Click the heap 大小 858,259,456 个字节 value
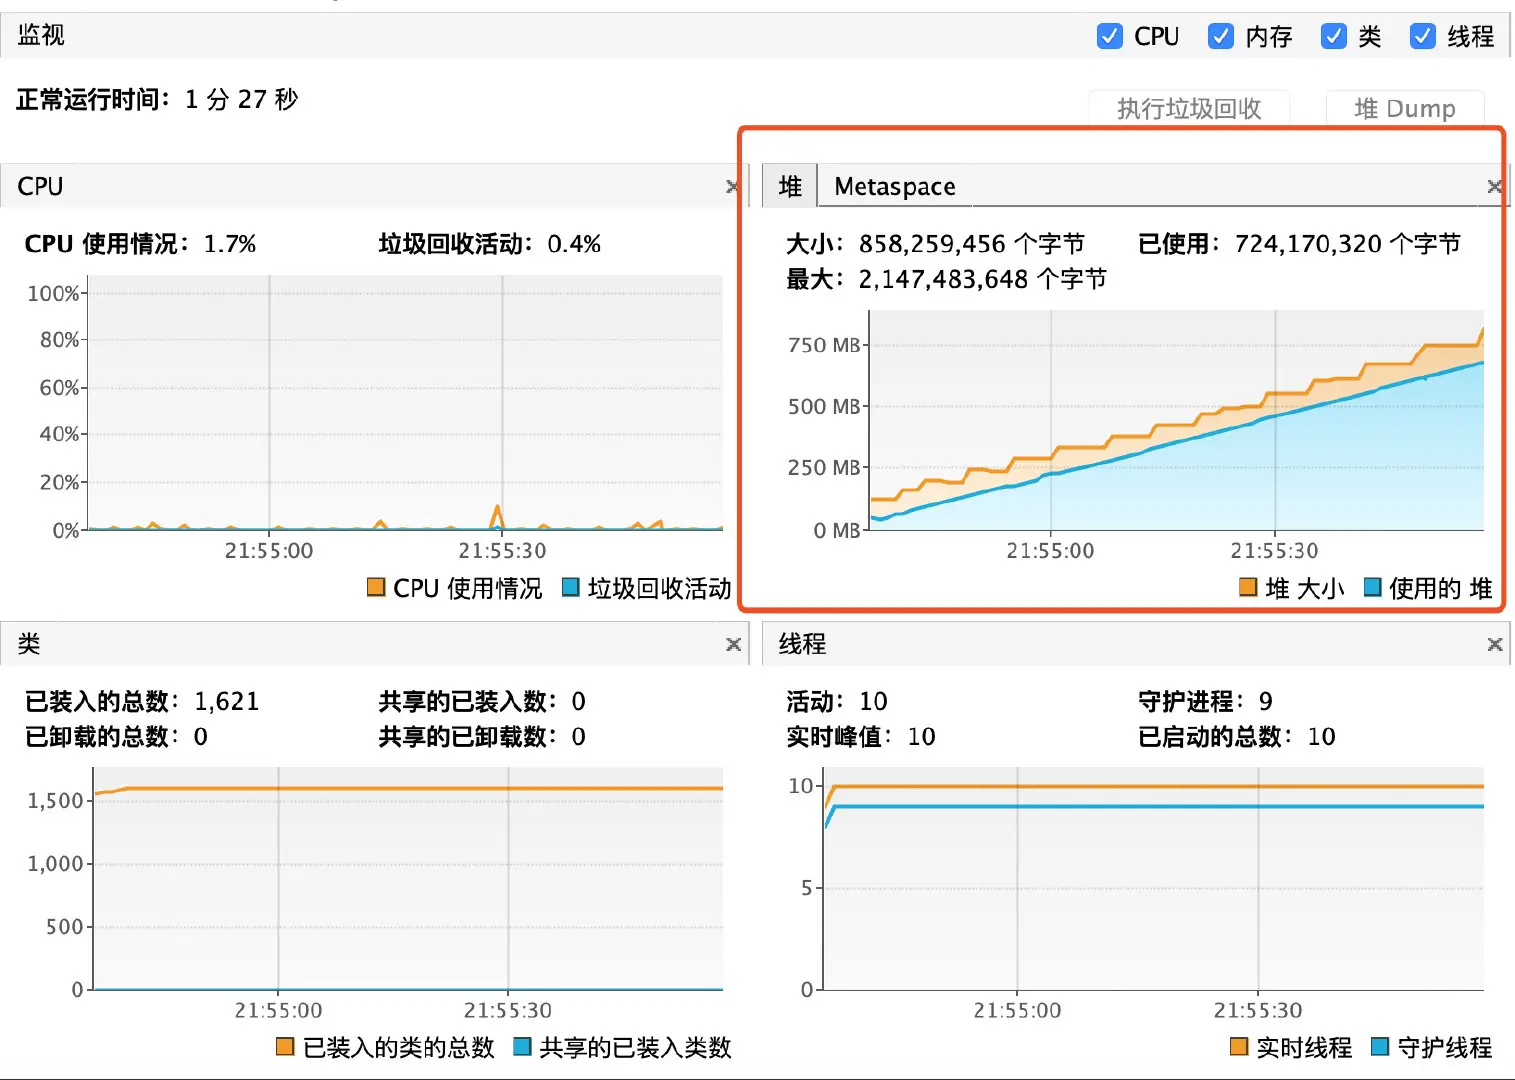The height and width of the screenshot is (1080, 1515). pos(971,244)
